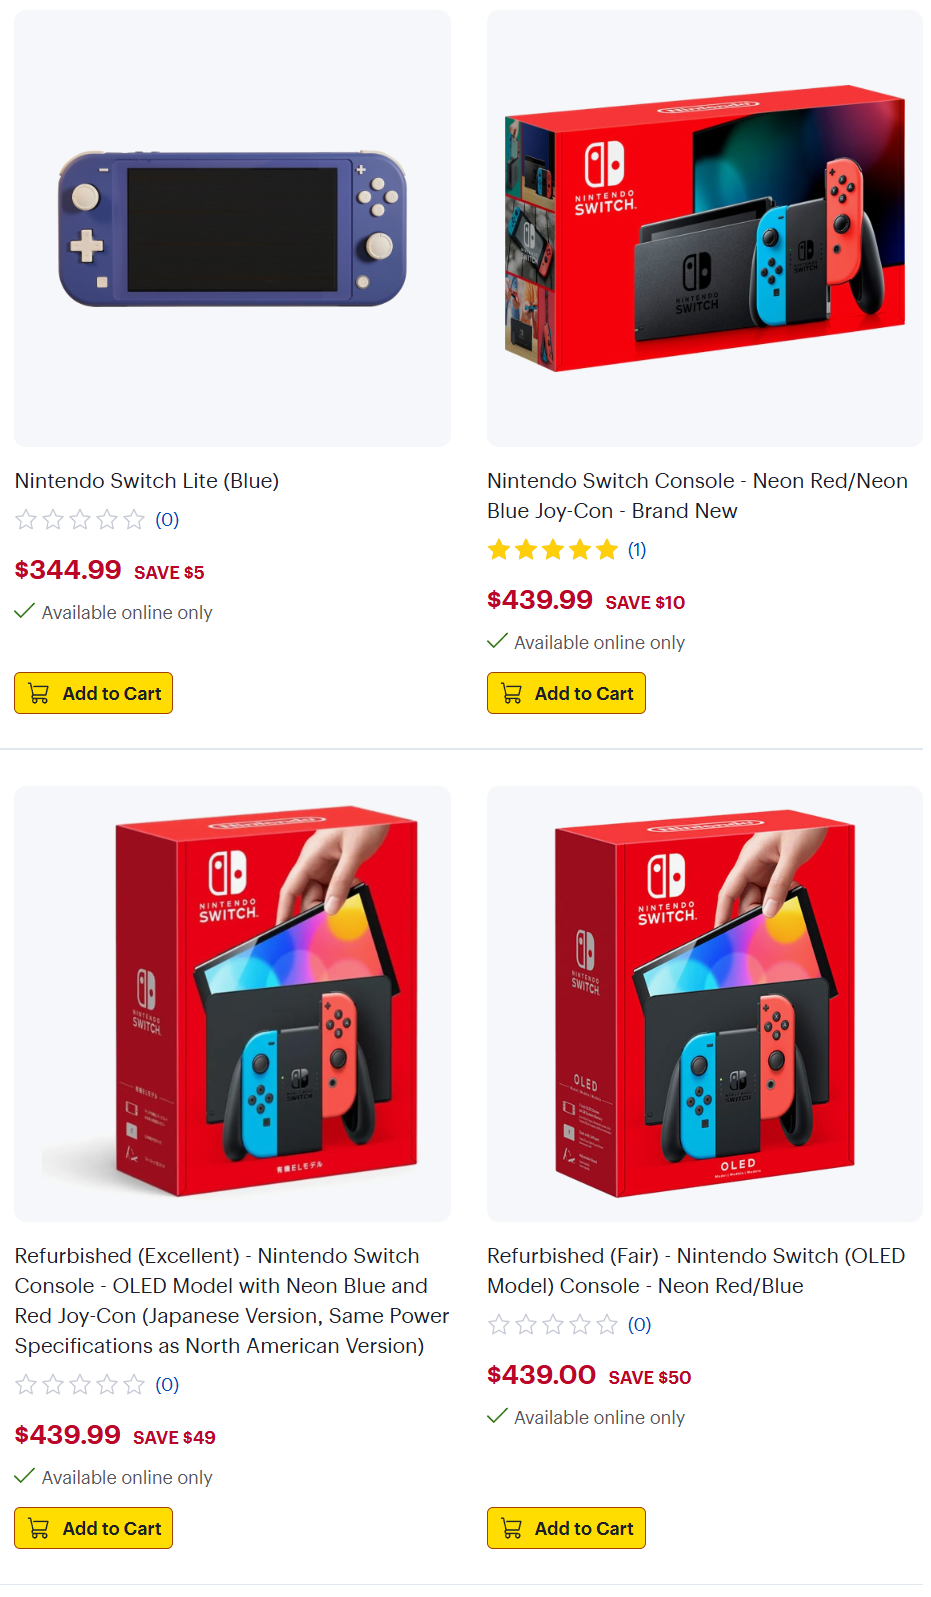This screenshot has height=1597, width=931.
Task: Open the Refurbished (Fair) OLED Model title link
Action: (x=696, y=1271)
